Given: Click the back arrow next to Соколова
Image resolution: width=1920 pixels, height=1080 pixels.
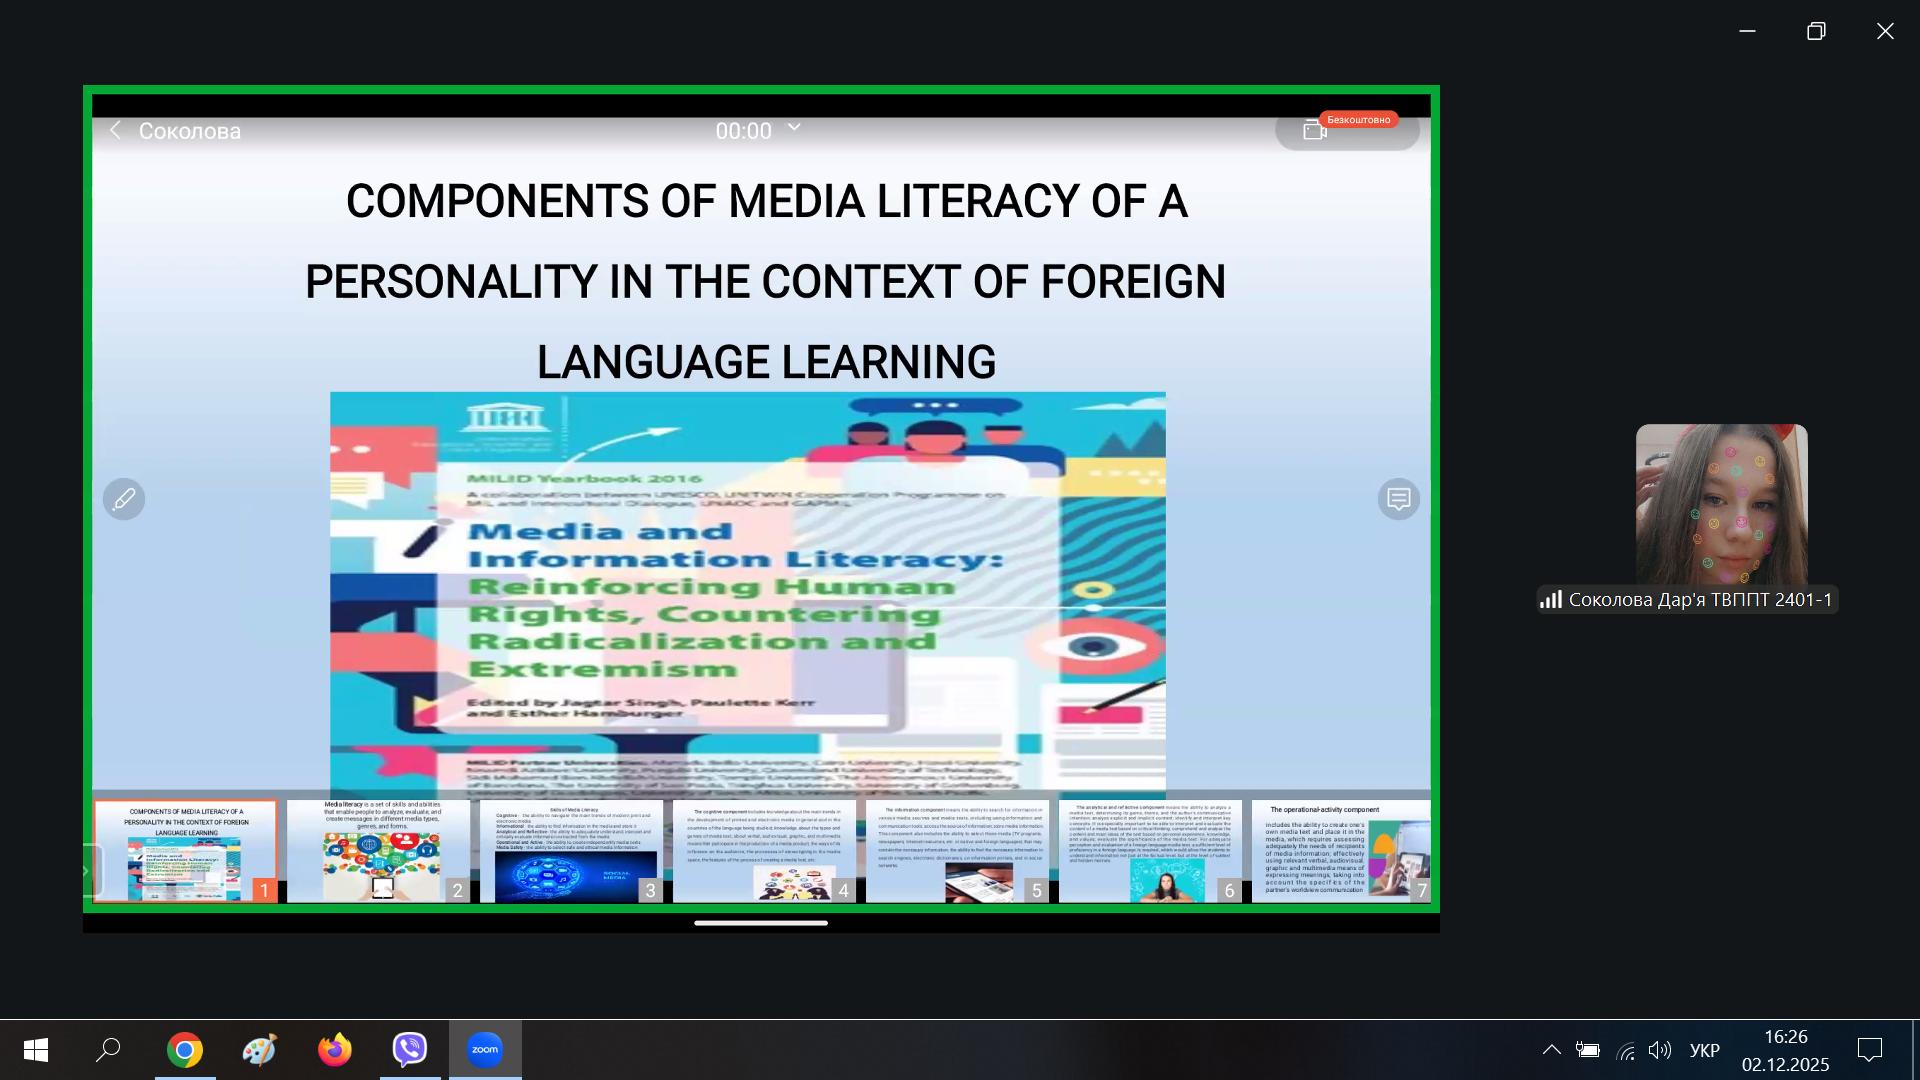Looking at the screenshot, I should [115, 131].
